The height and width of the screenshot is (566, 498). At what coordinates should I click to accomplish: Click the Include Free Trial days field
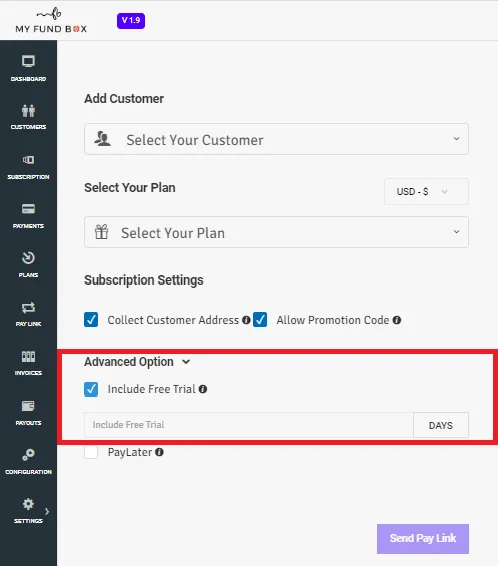[x=249, y=425]
